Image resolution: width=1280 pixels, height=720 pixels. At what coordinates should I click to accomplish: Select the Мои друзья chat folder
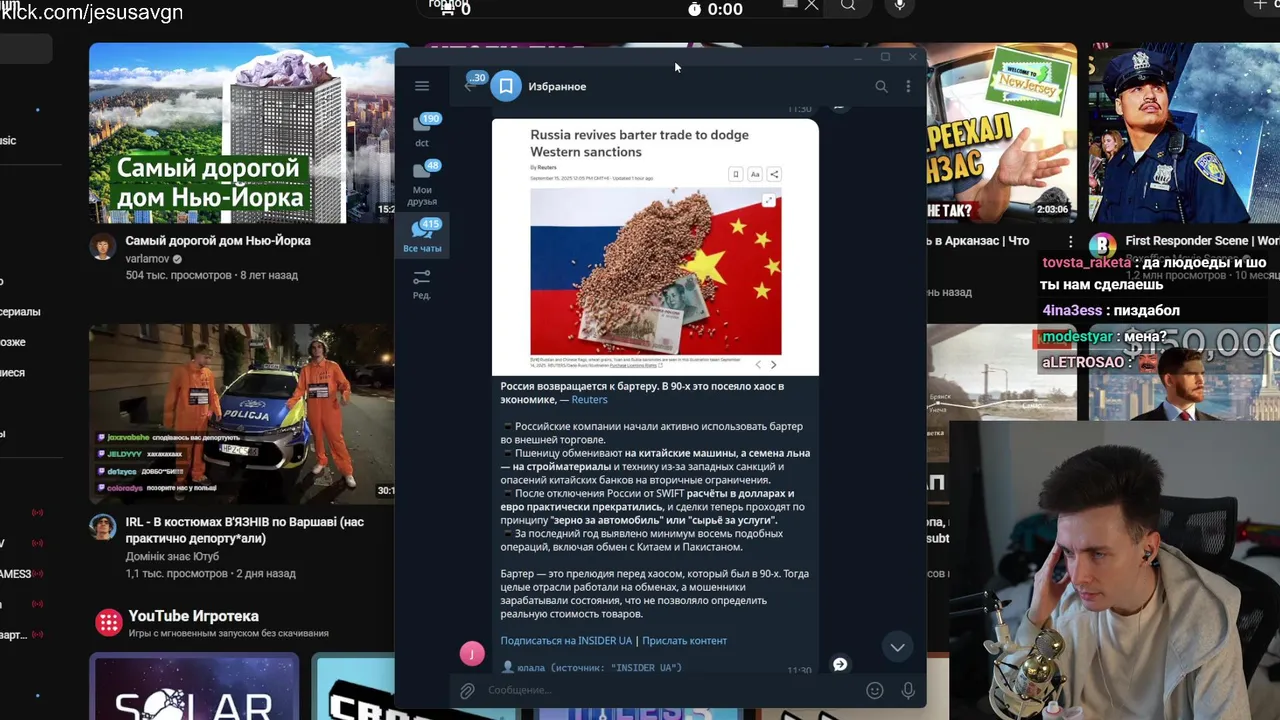(422, 182)
